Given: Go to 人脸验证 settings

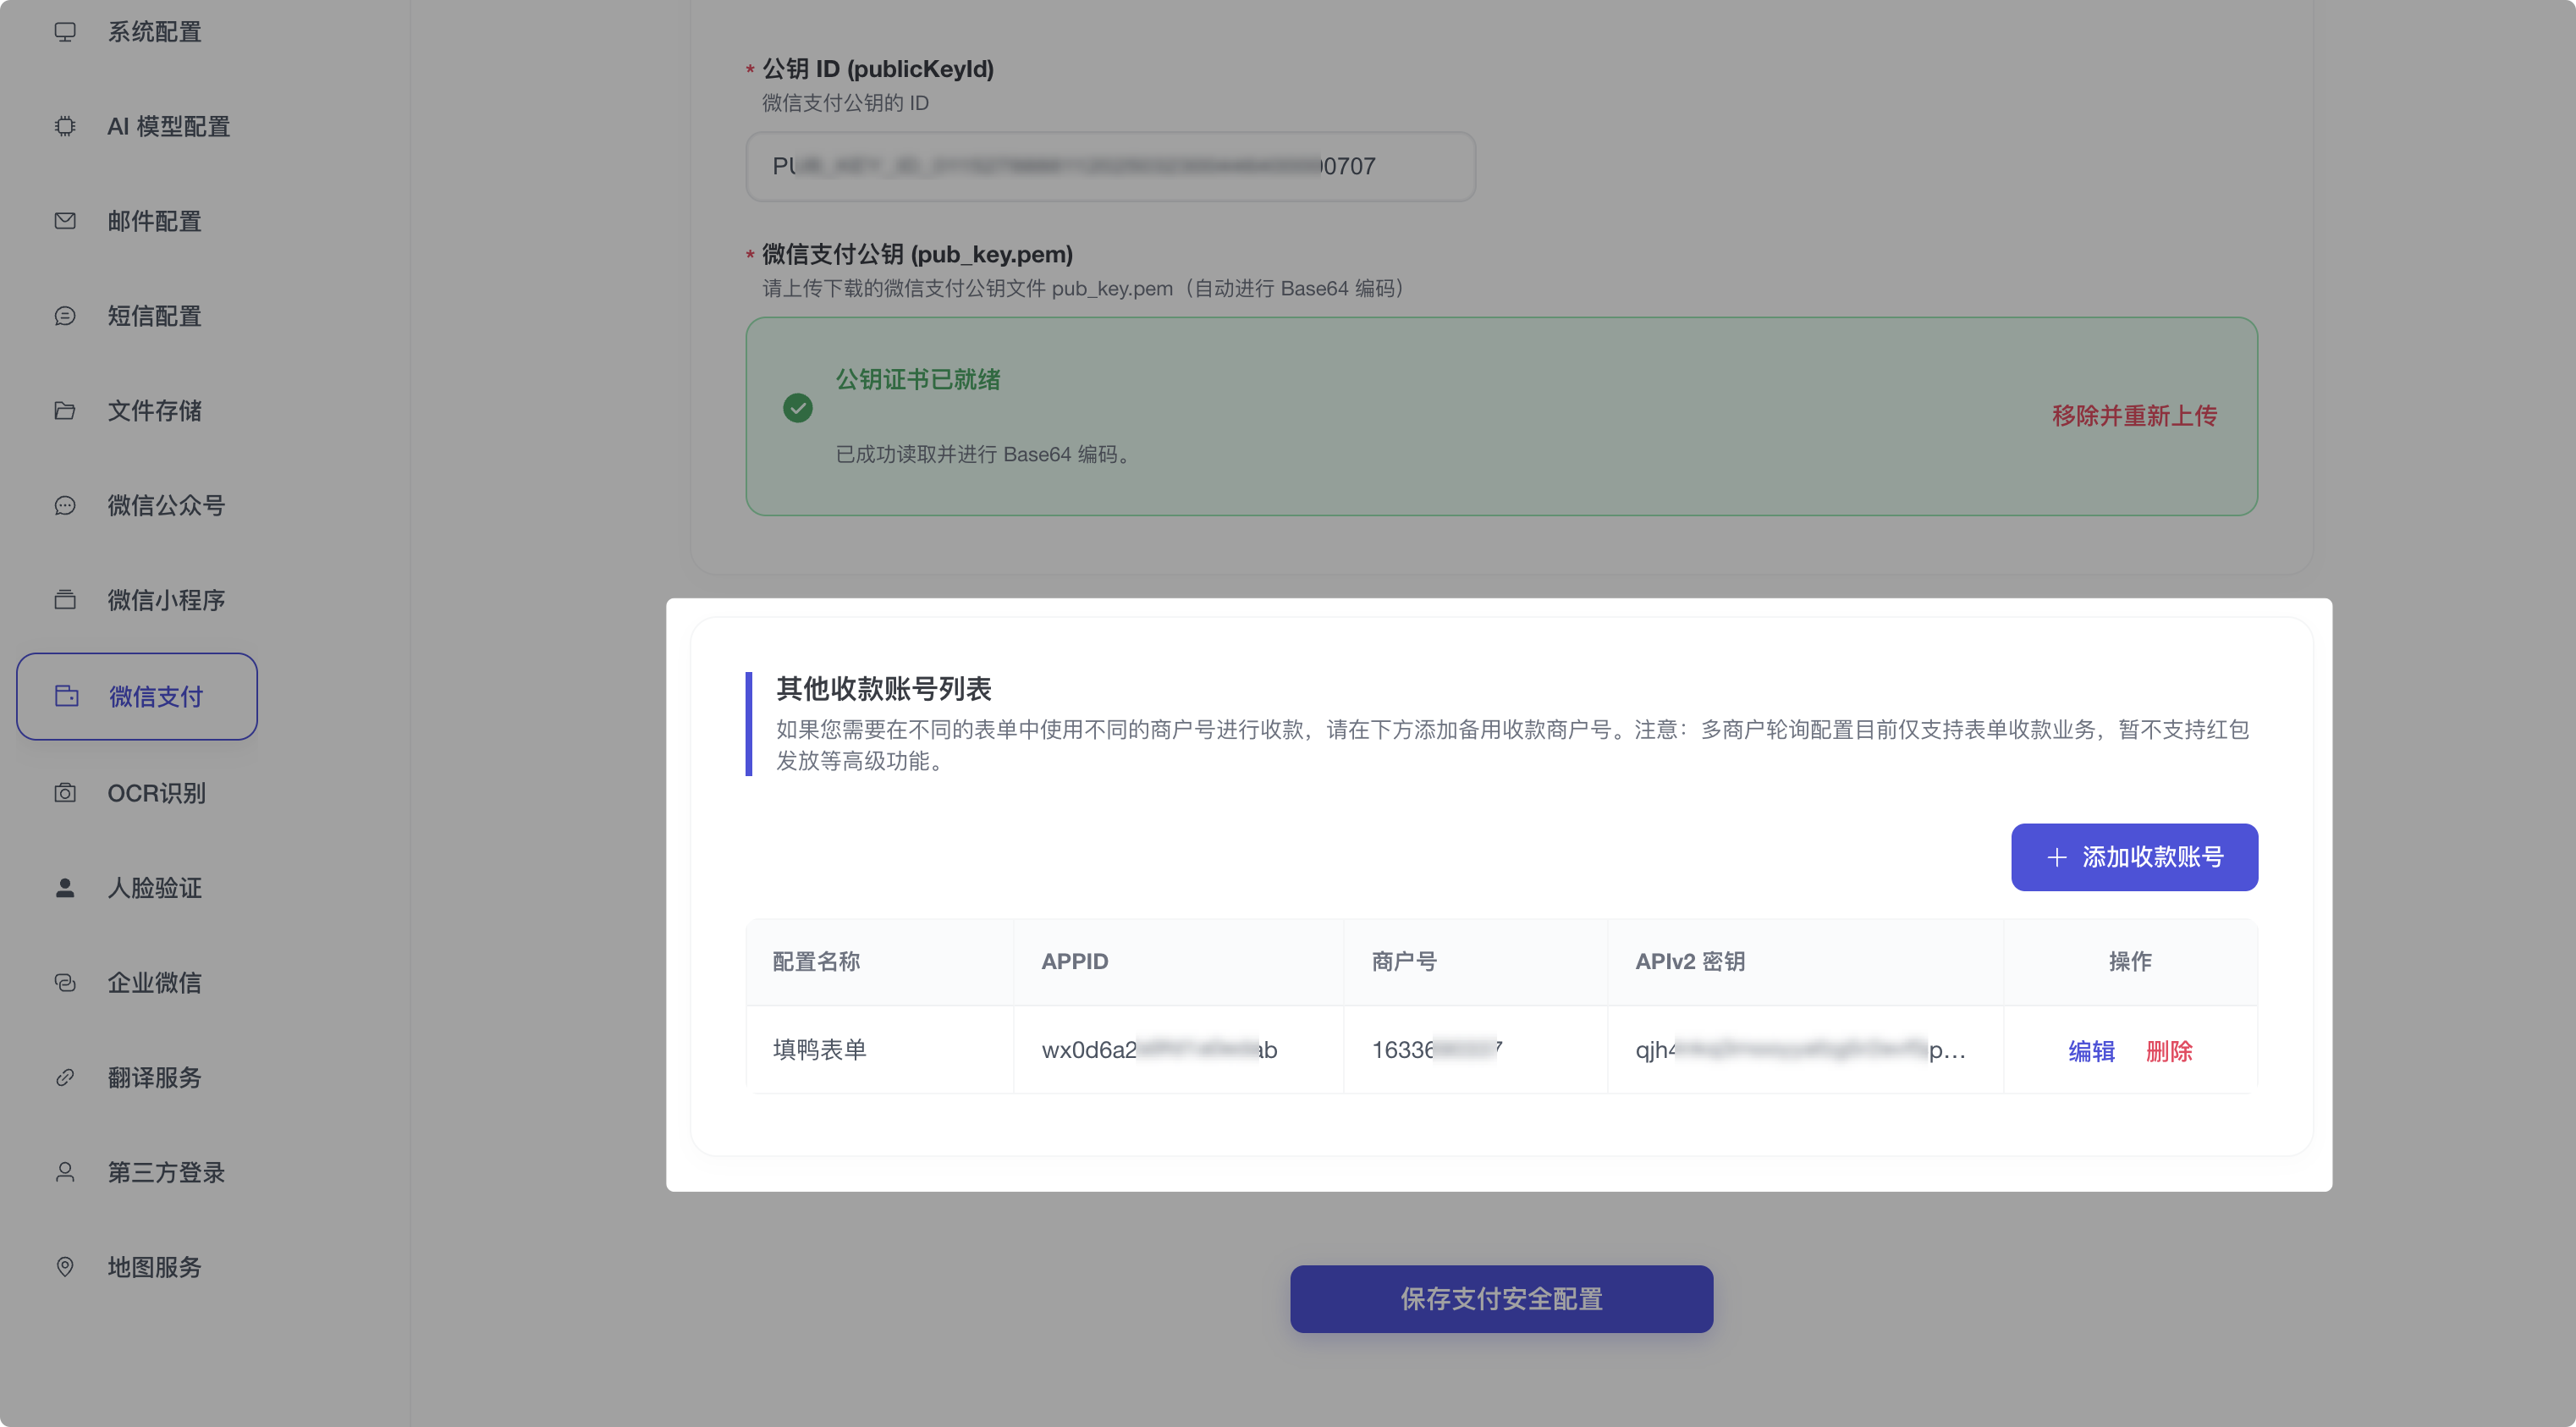Looking at the screenshot, I should pyautogui.click(x=136, y=888).
